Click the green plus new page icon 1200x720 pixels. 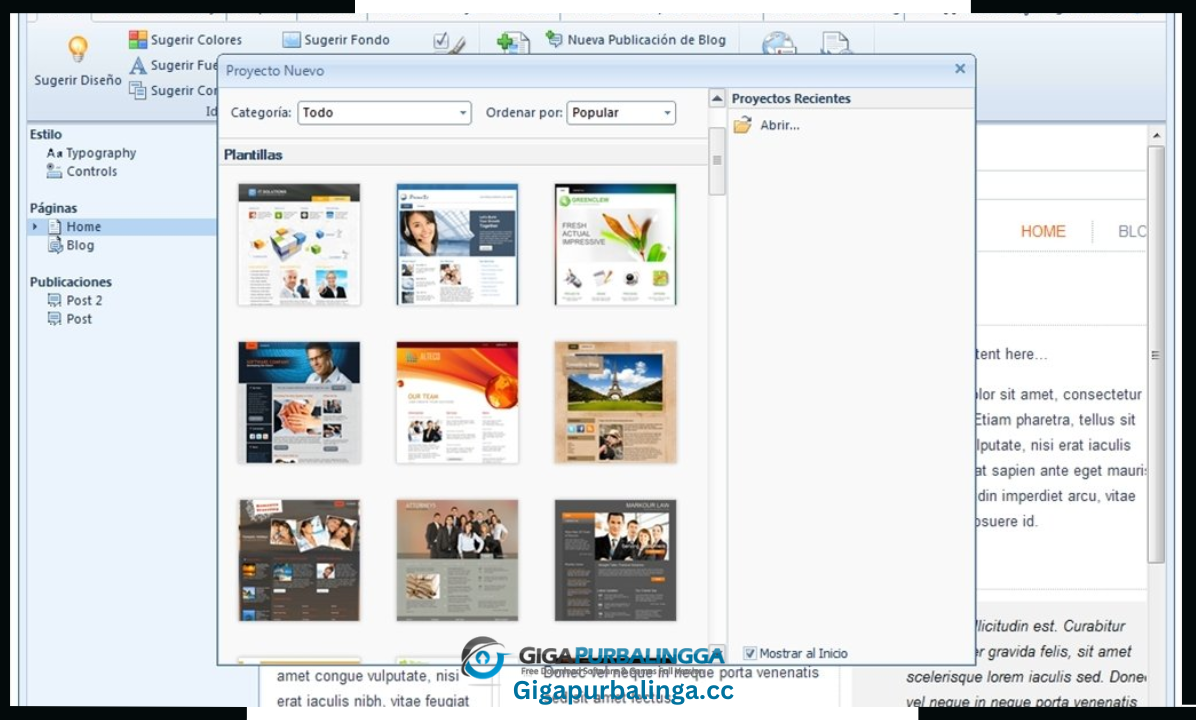[x=513, y=43]
